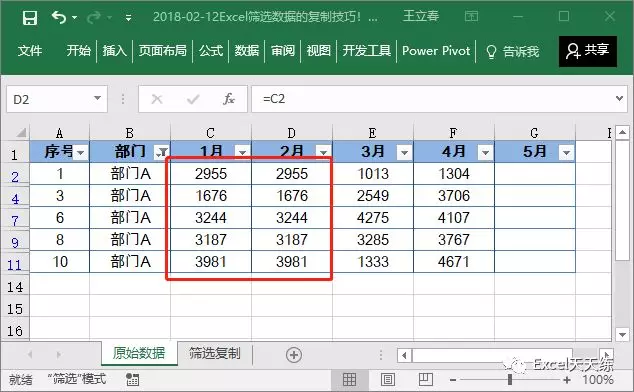Click the Undo arrow icon
This screenshot has height=392, width=634.
pos(58,17)
